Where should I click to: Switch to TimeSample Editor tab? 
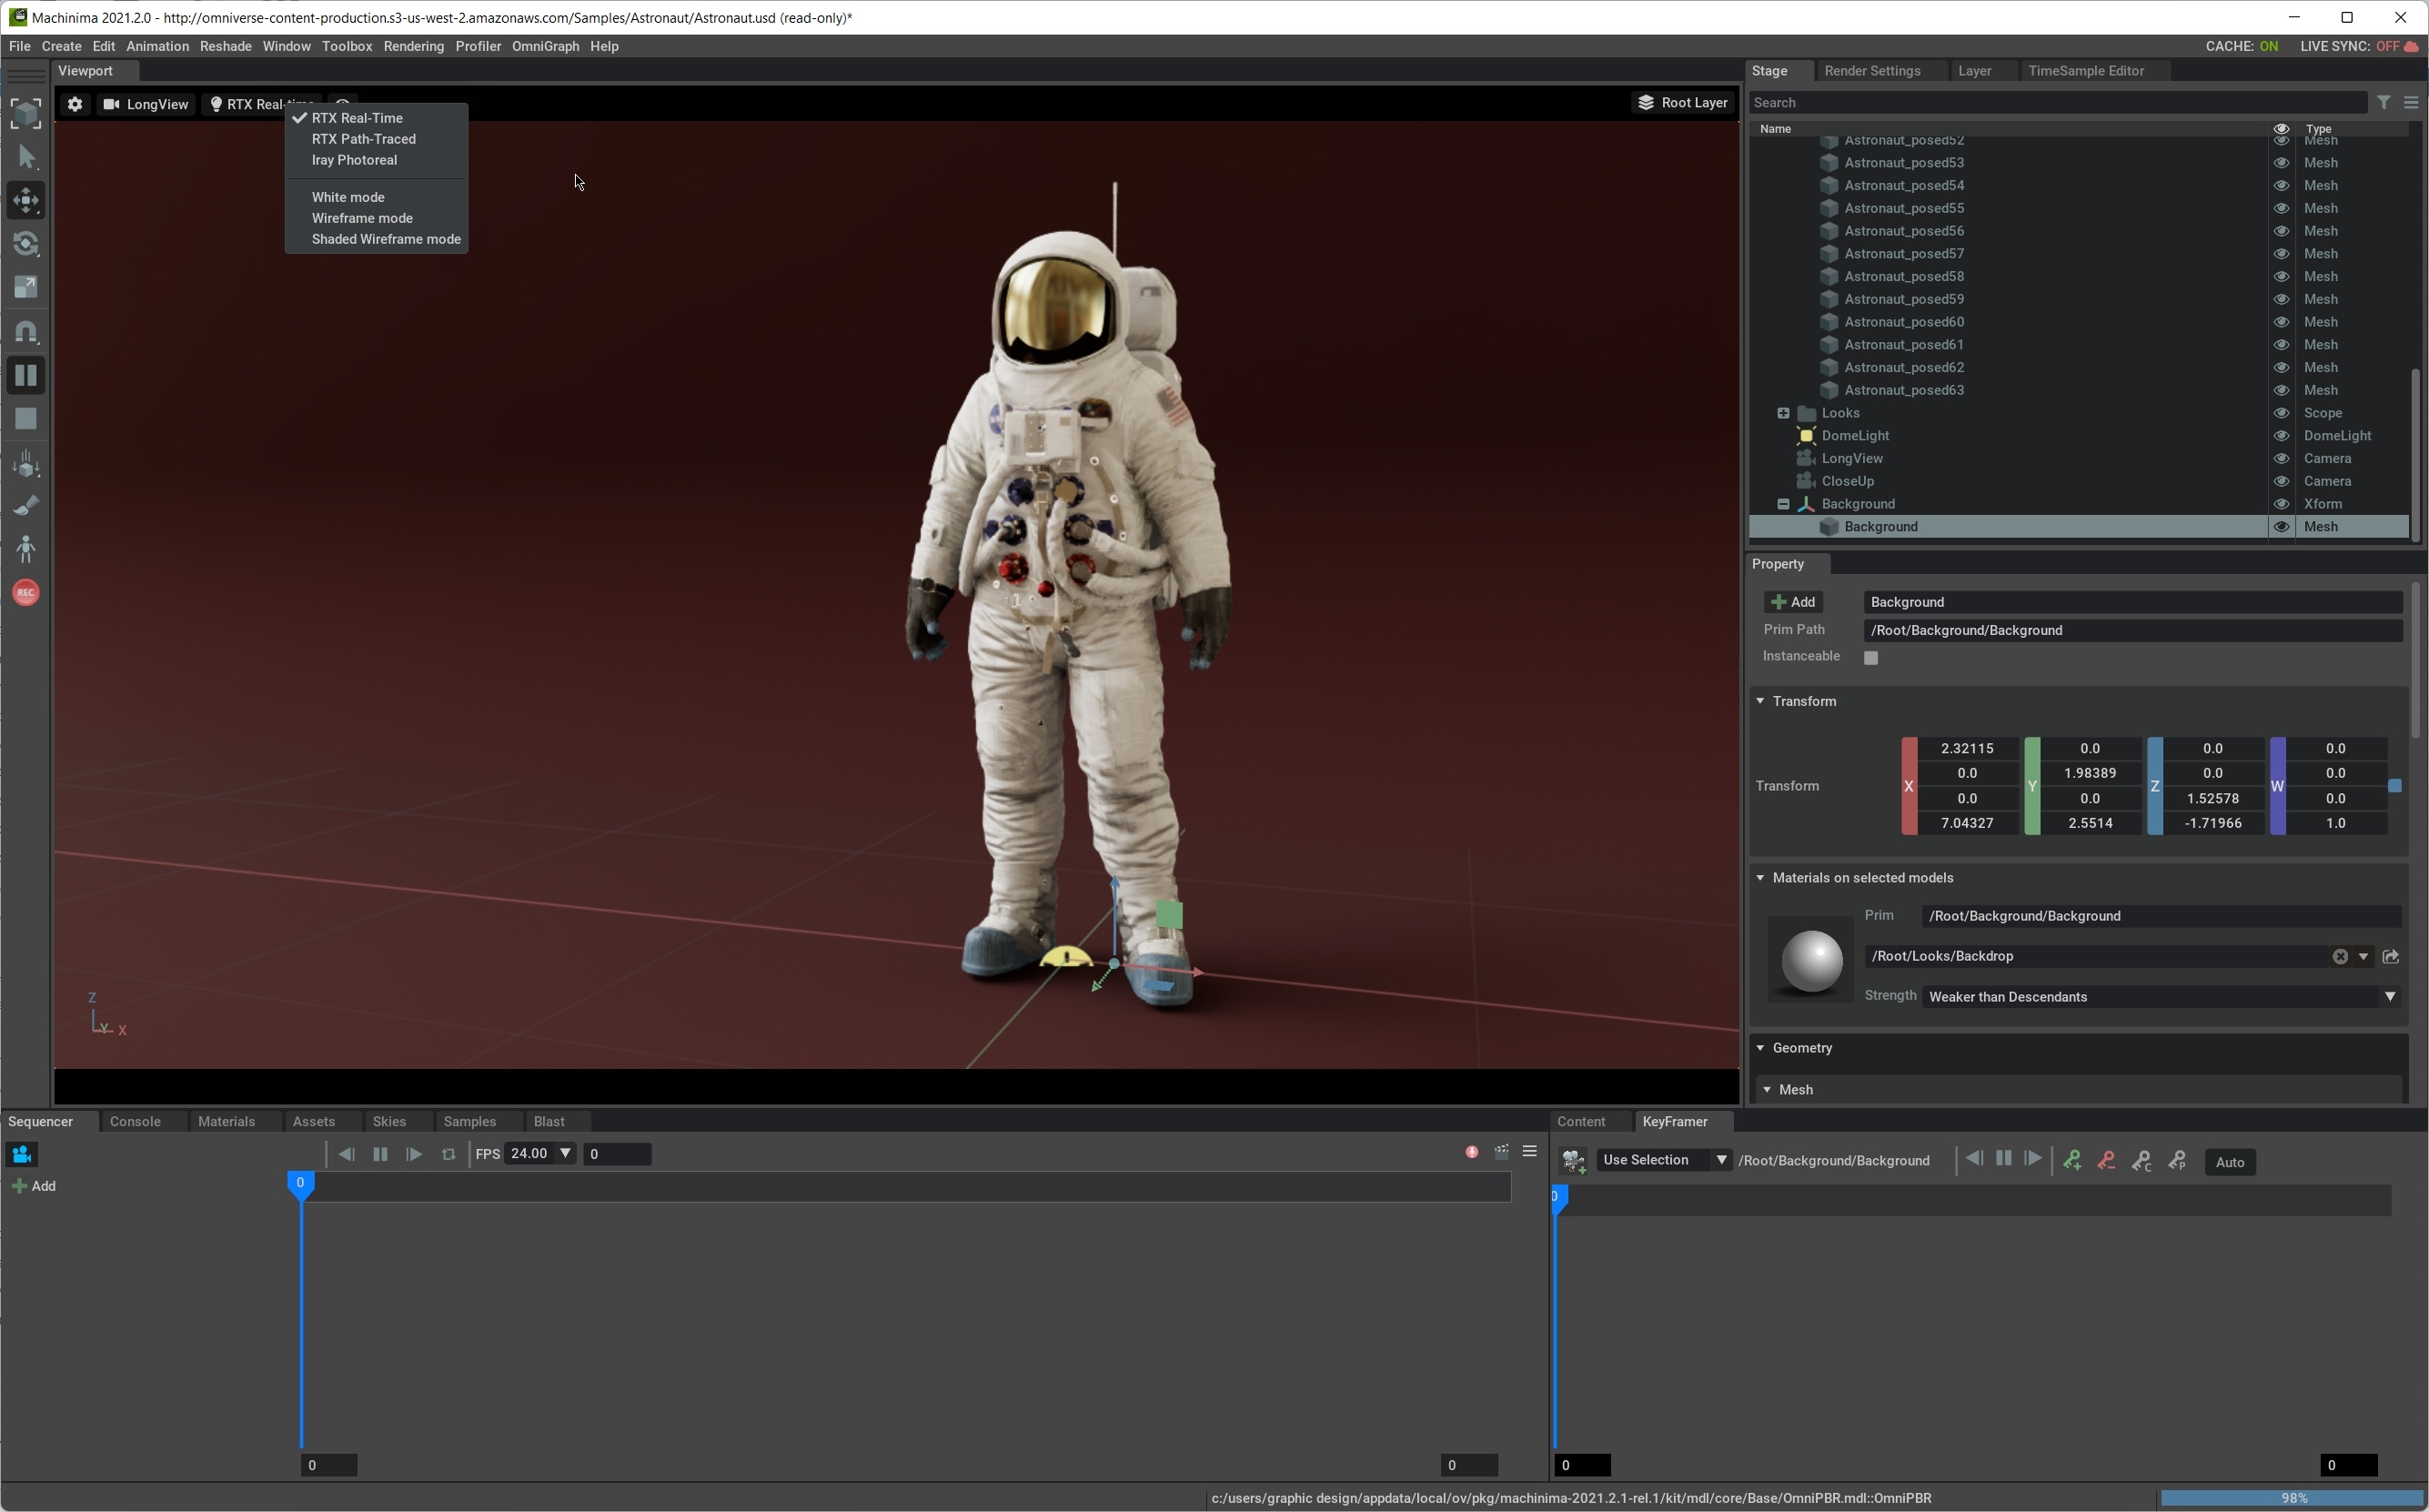pos(2086,71)
